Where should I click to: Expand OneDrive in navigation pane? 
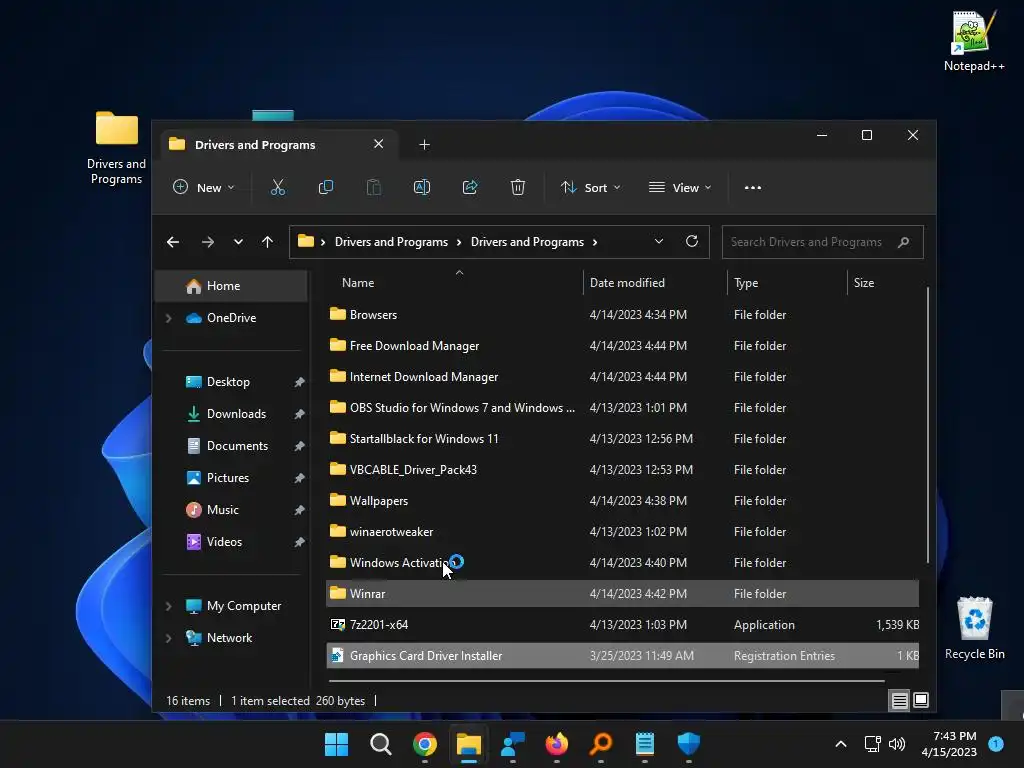click(x=168, y=318)
